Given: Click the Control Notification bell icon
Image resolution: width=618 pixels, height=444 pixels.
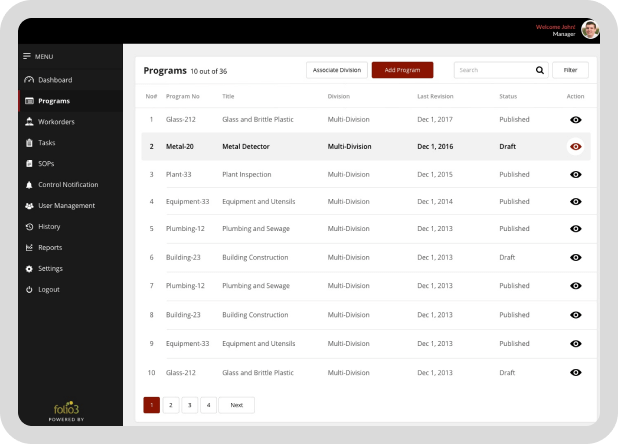Looking at the screenshot, I should 29,185.
